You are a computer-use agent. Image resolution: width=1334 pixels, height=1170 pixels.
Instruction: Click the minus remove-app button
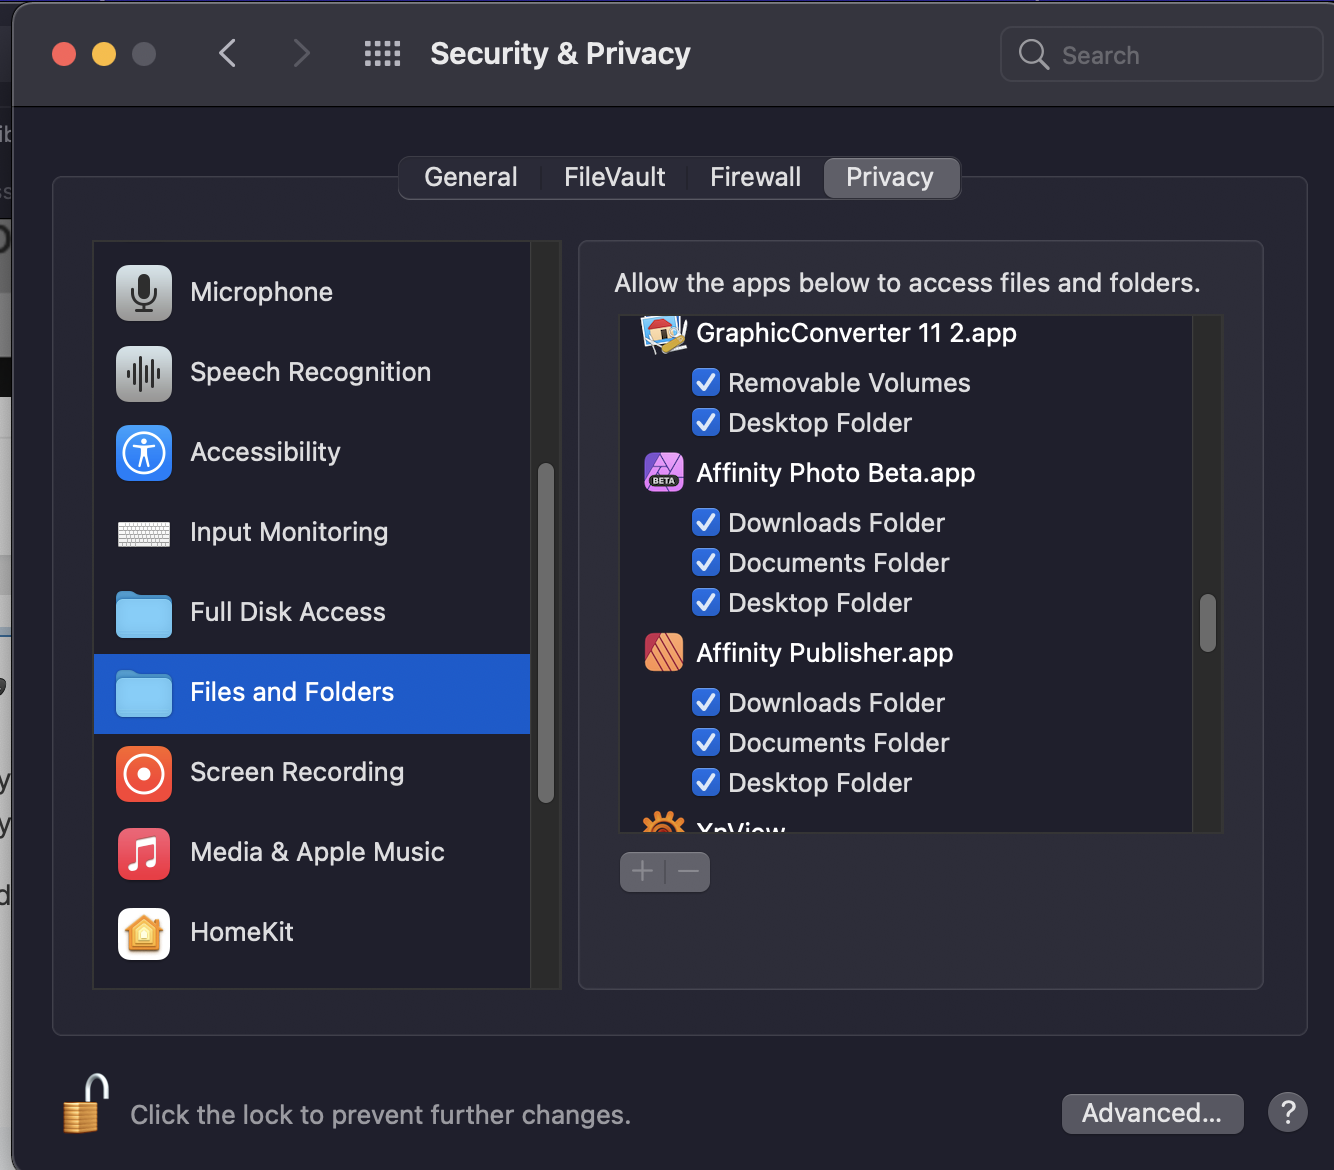688,872
